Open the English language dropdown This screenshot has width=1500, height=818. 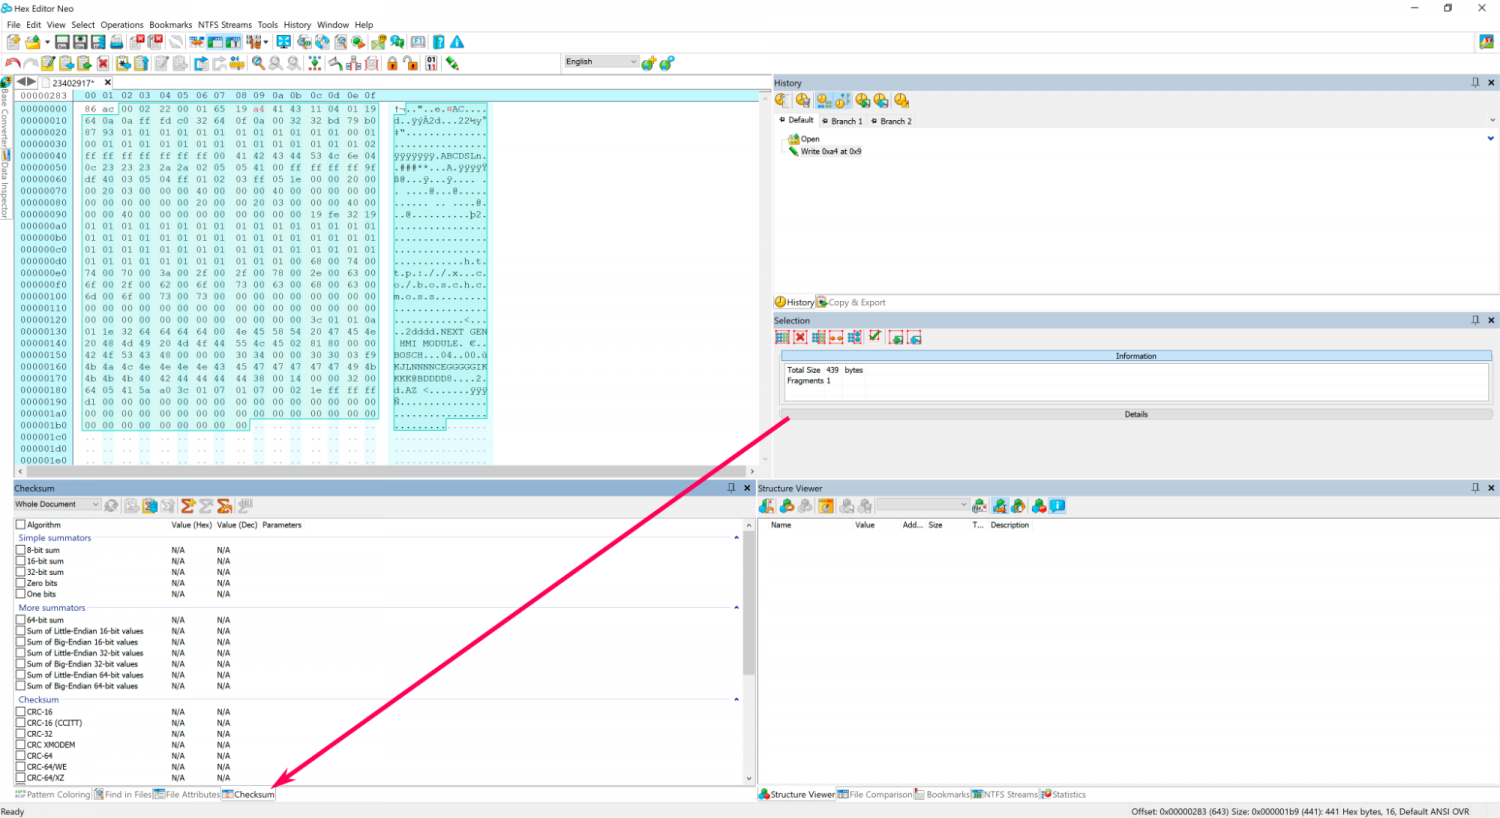601,61
